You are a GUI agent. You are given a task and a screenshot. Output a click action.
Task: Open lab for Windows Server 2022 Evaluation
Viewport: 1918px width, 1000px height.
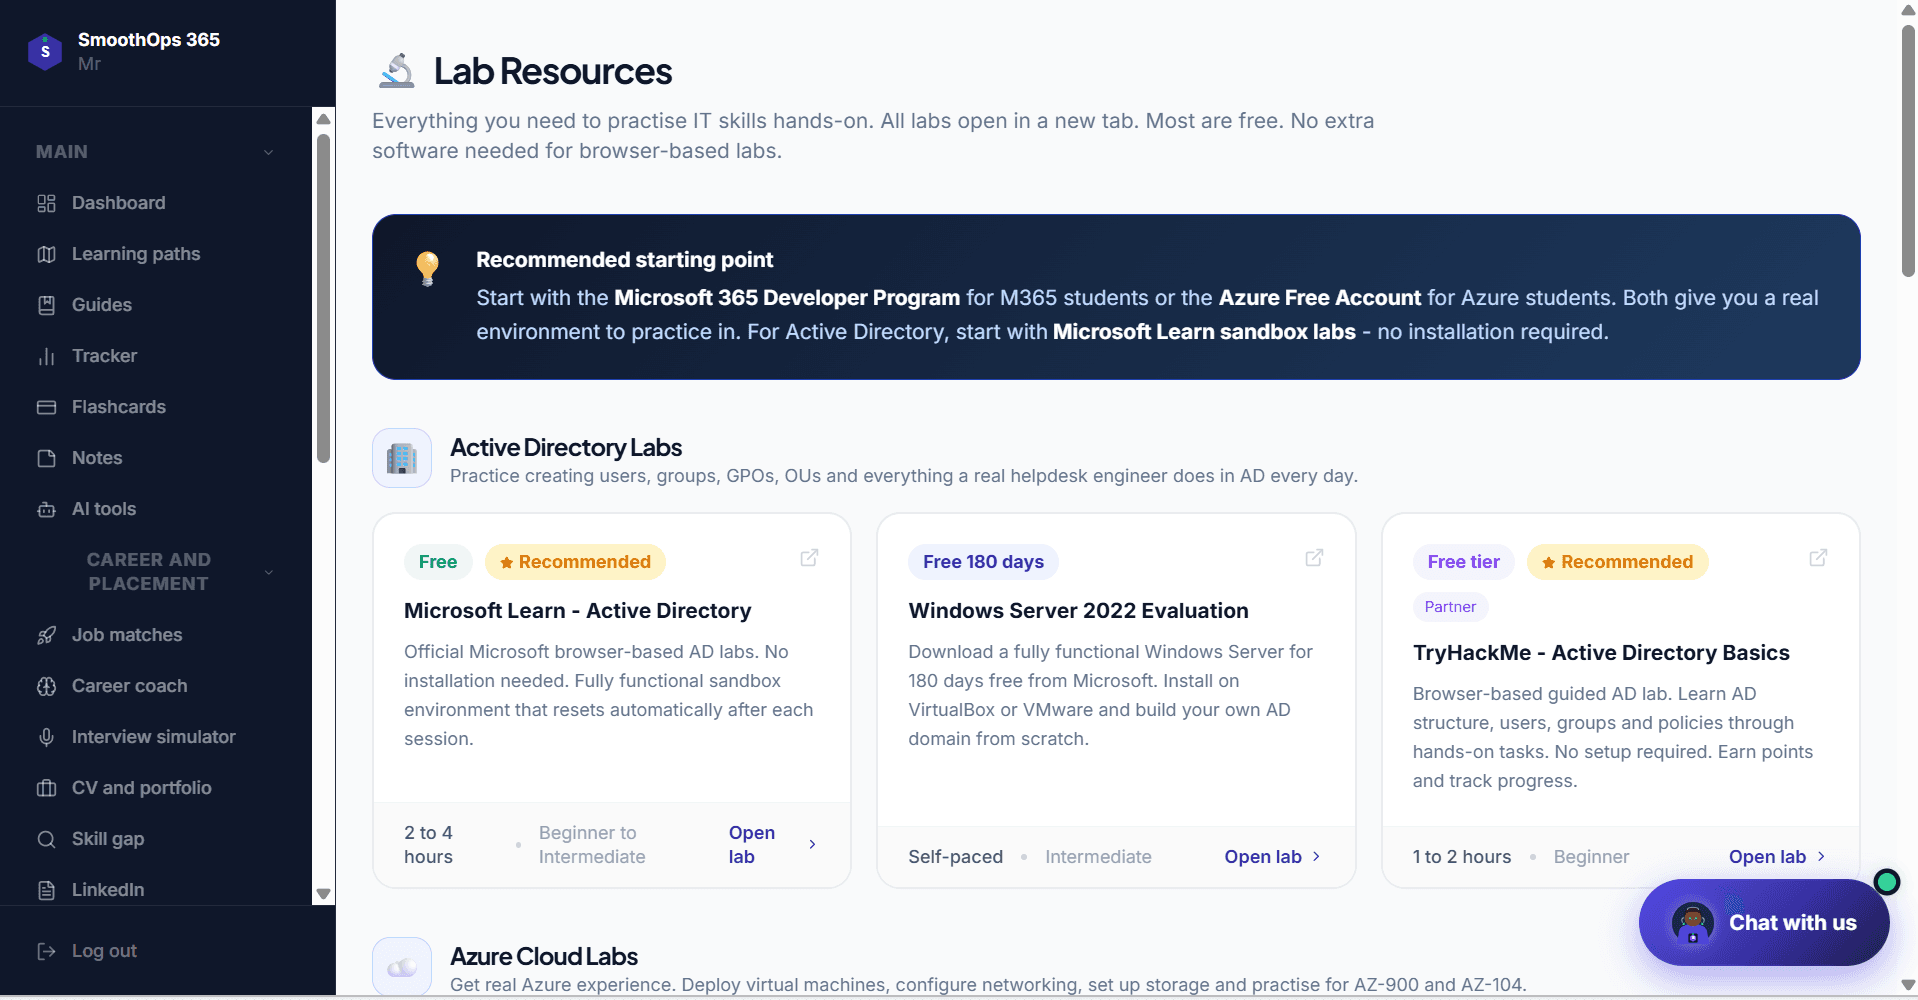coord(1272,857)
